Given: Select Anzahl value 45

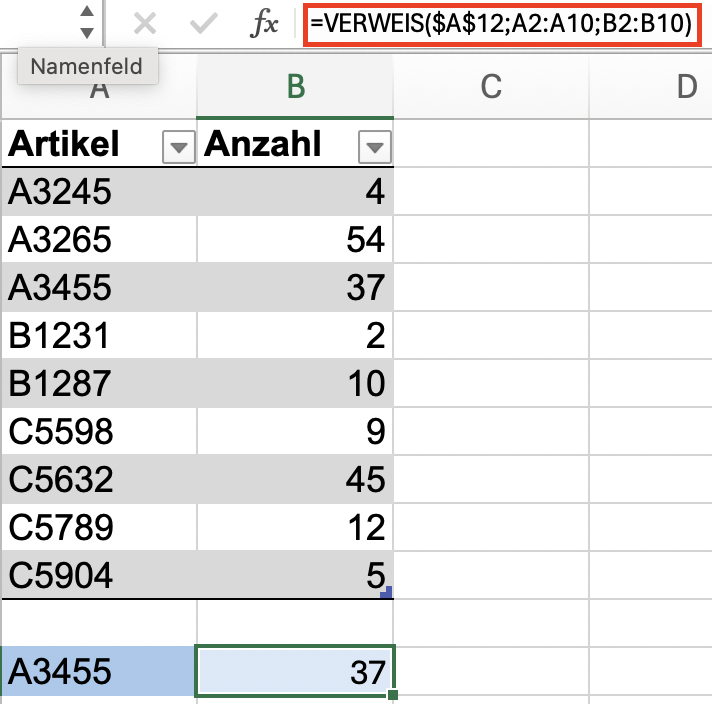Looking at the screenshot, I should tap(295, 479).
